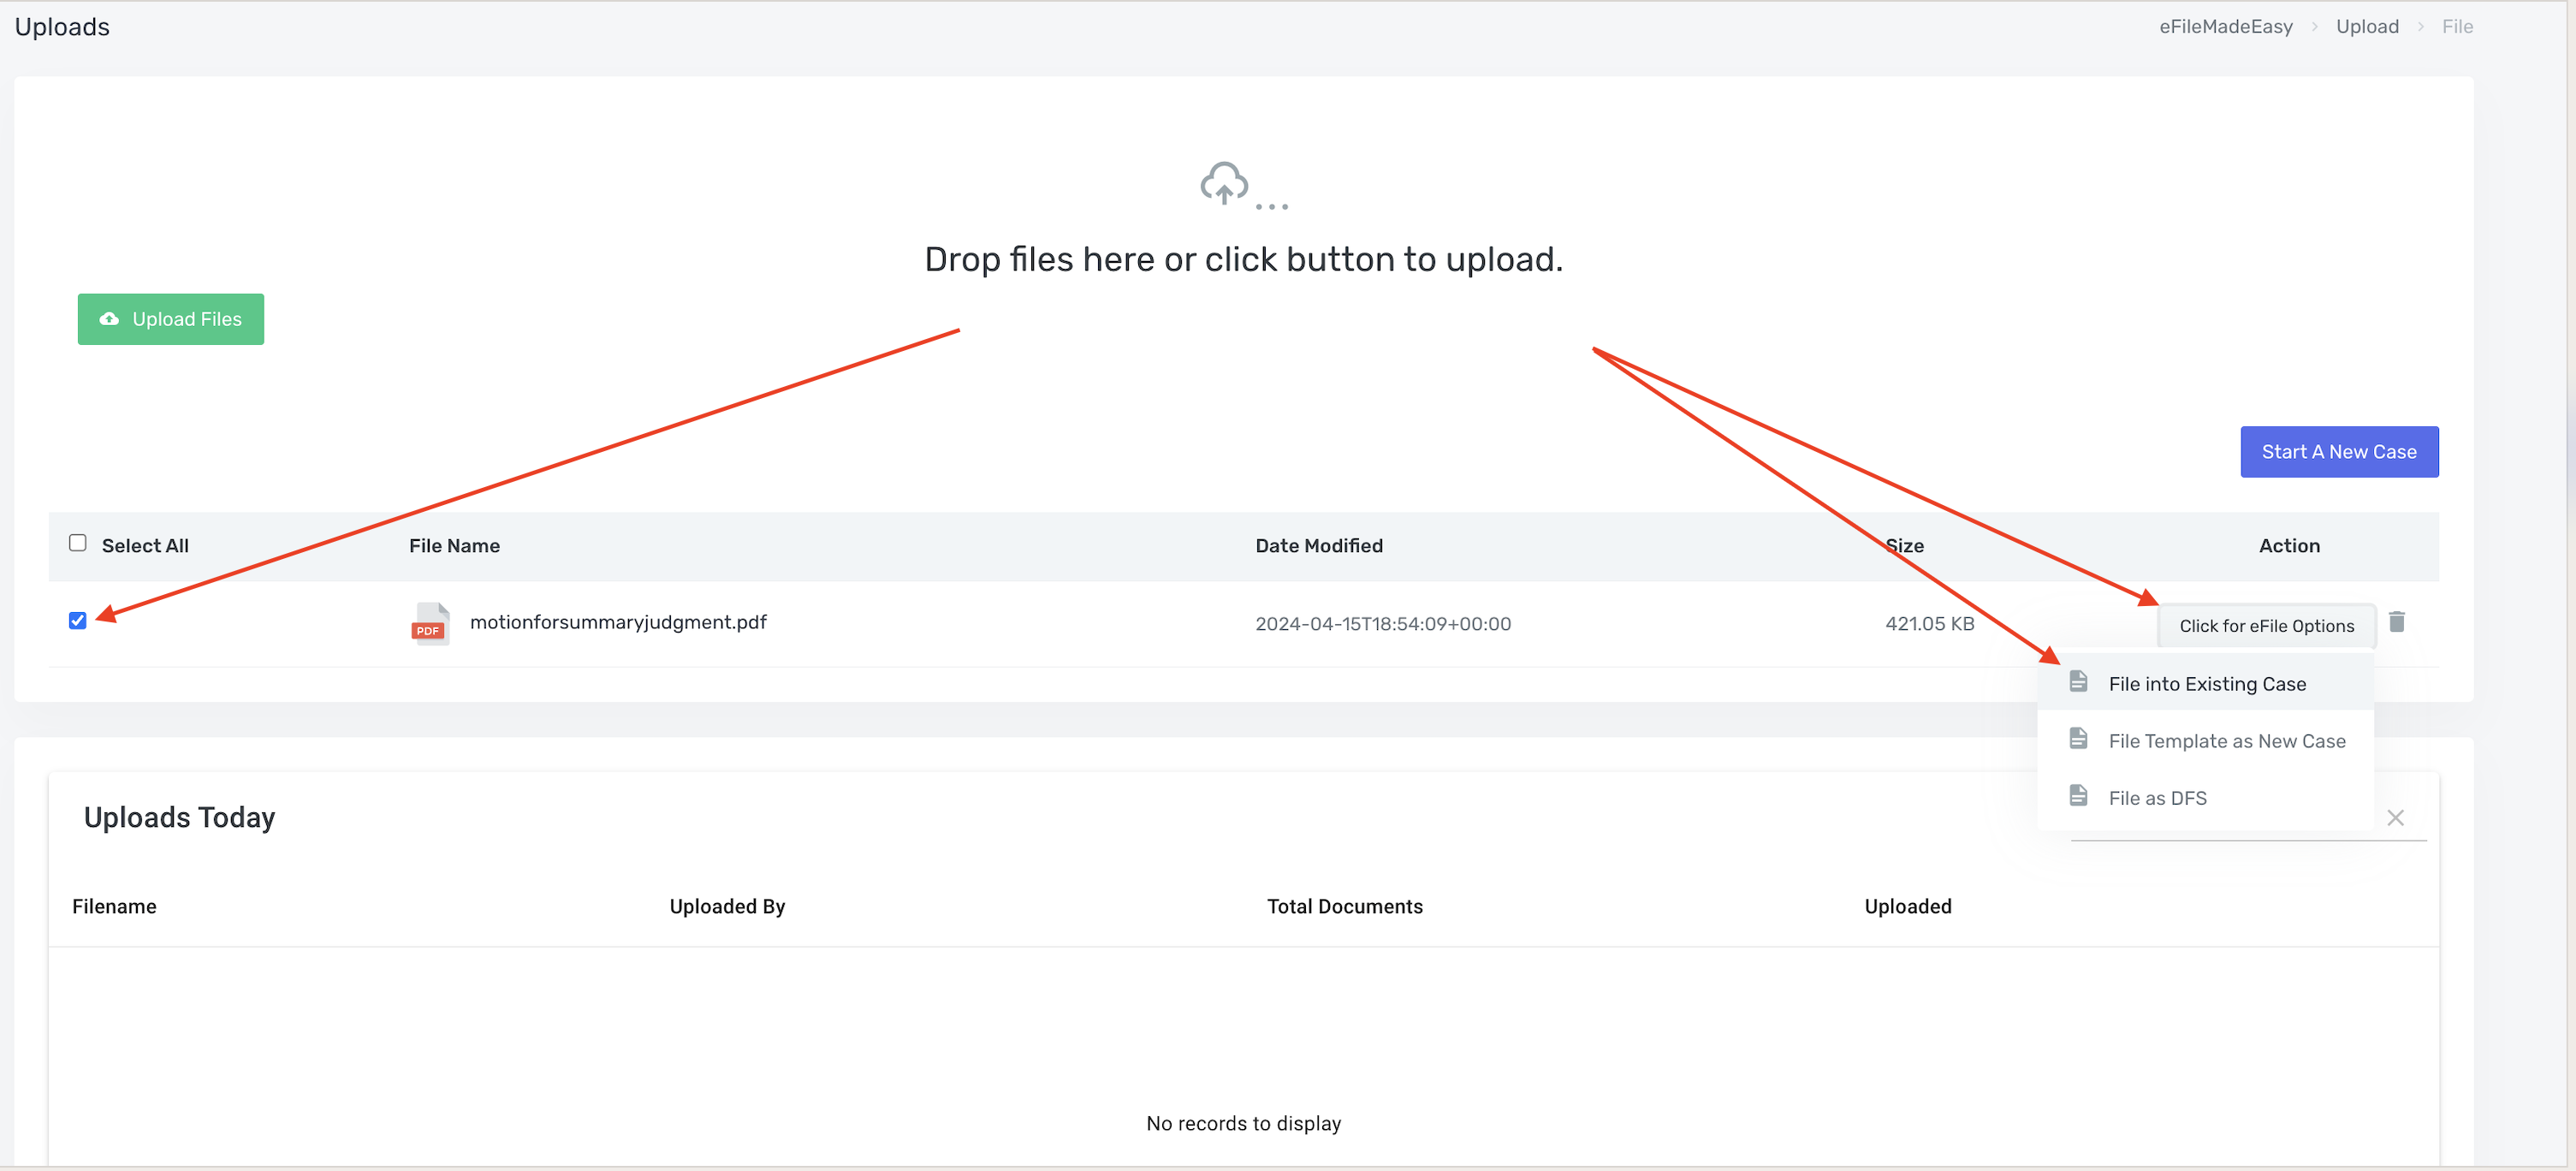Image resolution: width=2576 pixels, height=1171 pixels.
Task: Click the document icon beside File into Existing Case
Action: [x=2078, y=682]
